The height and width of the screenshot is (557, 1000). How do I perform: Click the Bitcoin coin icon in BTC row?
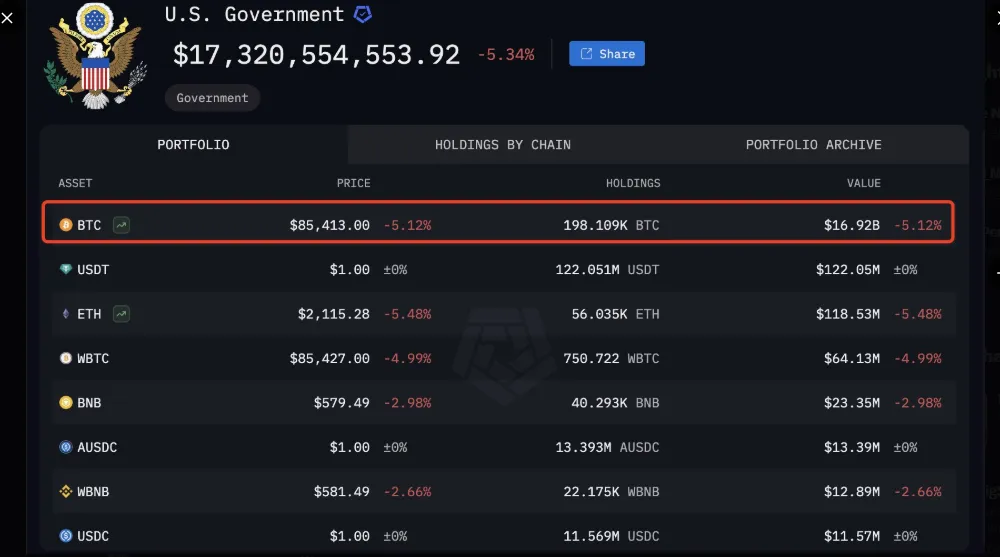pyautogui.click(x=66, y=226)
